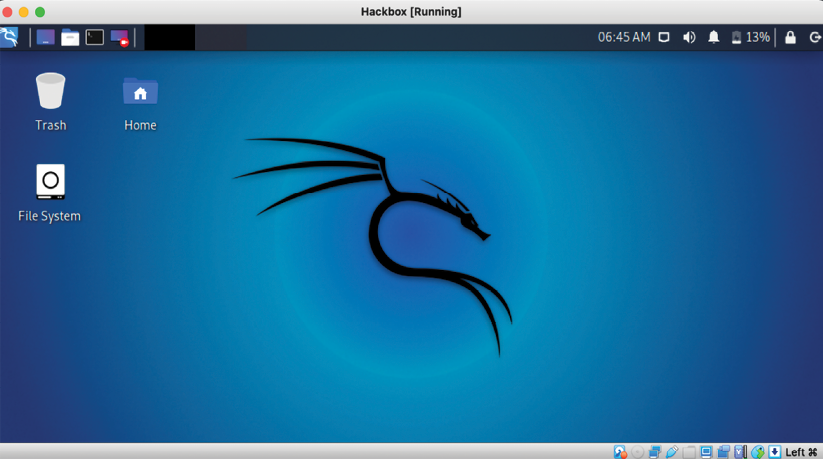Click the VirtualBox optical drive indicator
This screenshot has height=459, width=823.
point(637,452)
